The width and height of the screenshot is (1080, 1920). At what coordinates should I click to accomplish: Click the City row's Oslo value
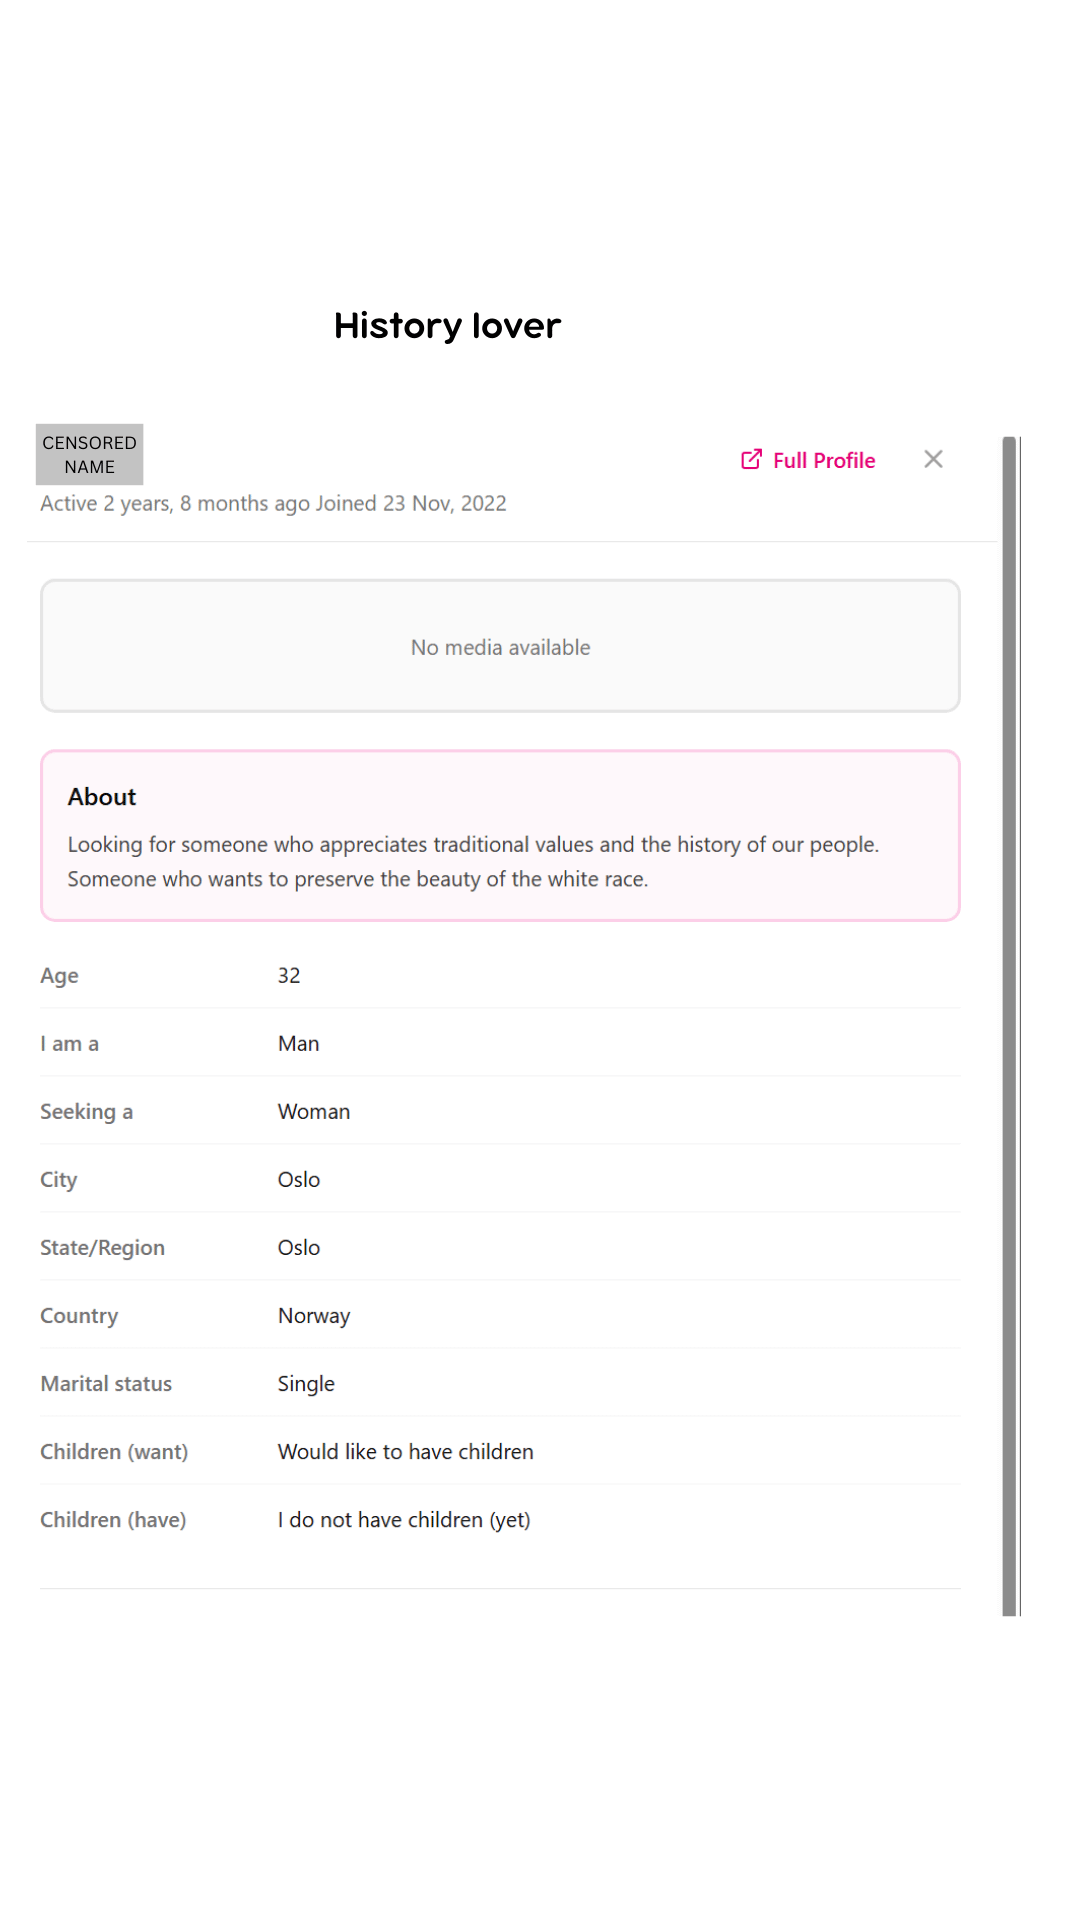click(298, 1179)
